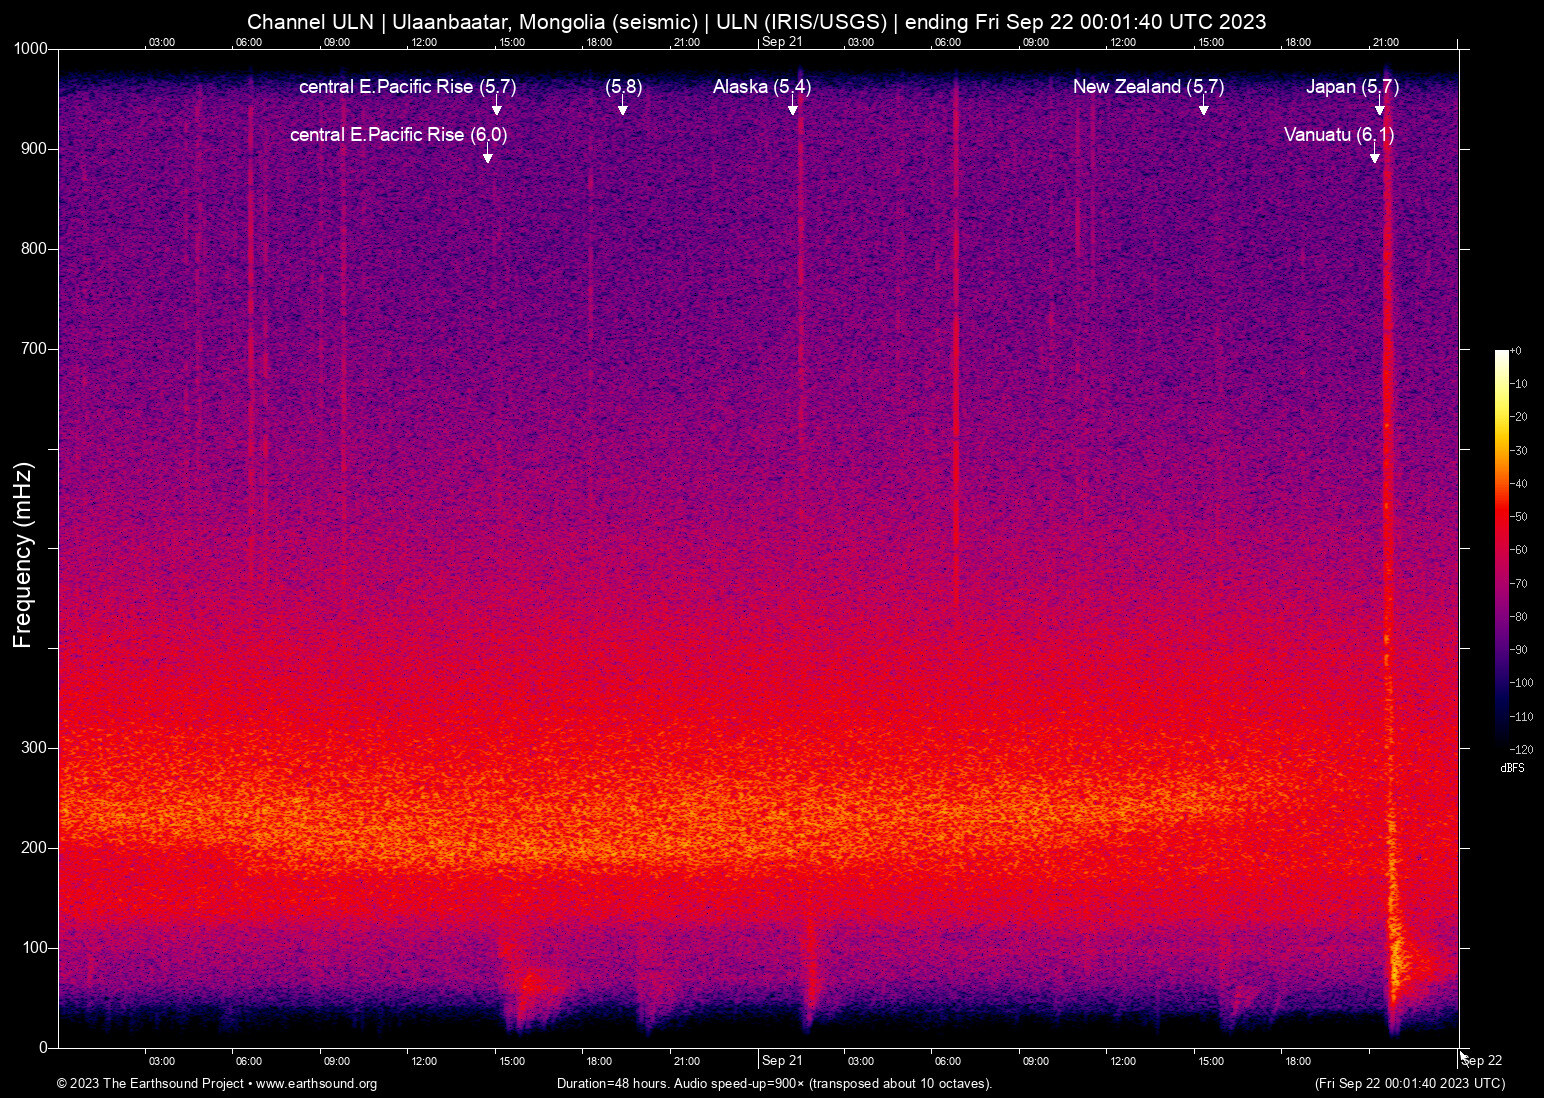Open the www.earthsound.org footer link
This screenshot has height=1098, width=1544.
(x=316, y=1084)
